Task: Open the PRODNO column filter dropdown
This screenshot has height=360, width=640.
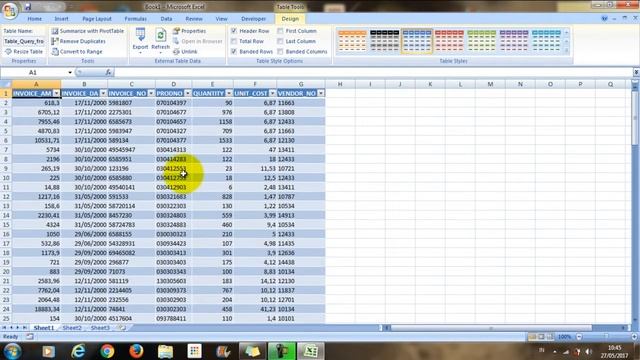Action: 188,93
